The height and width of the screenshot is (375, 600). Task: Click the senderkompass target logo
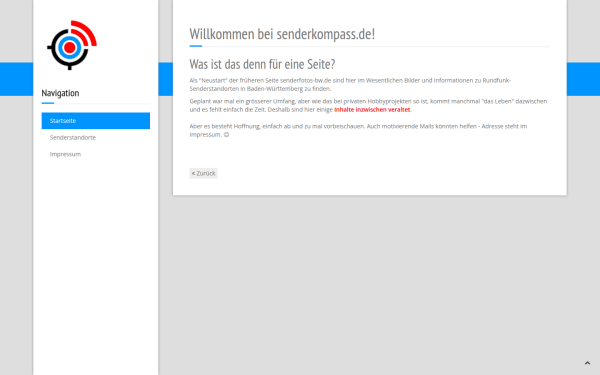tap(72, 45)
